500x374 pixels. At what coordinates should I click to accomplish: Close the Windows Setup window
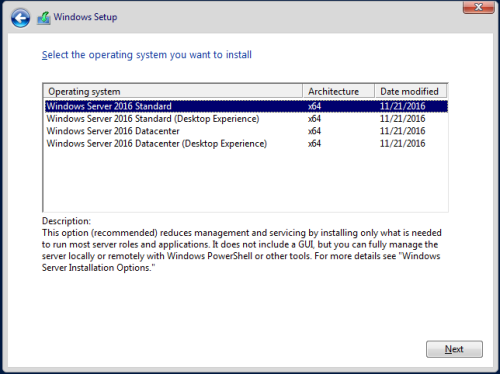[x=478, y=7]
